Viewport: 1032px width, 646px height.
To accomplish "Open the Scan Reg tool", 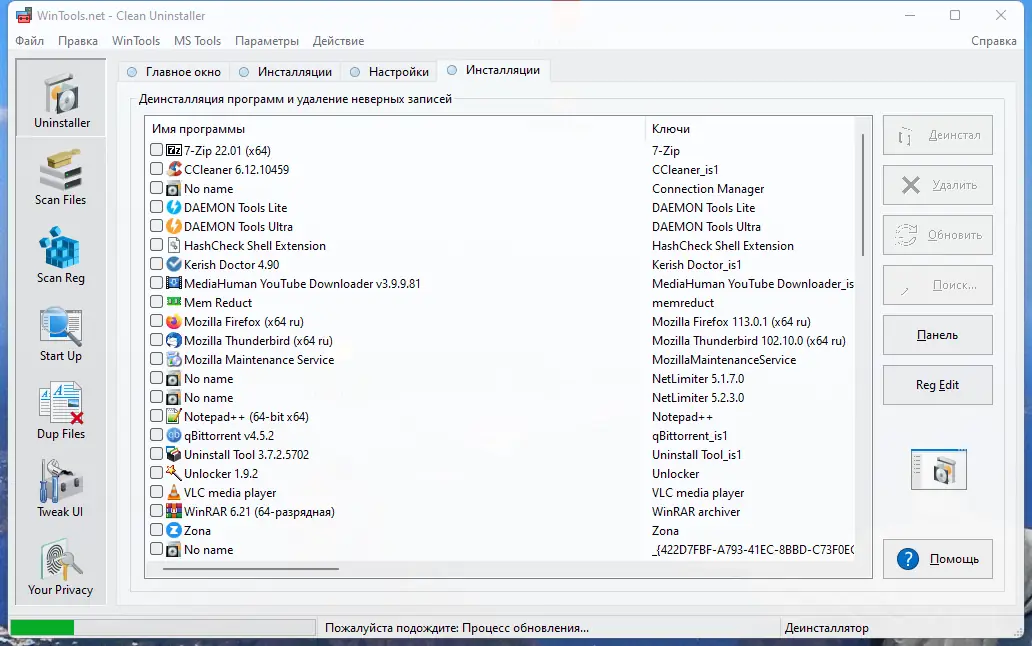I will tap(61, 255).
